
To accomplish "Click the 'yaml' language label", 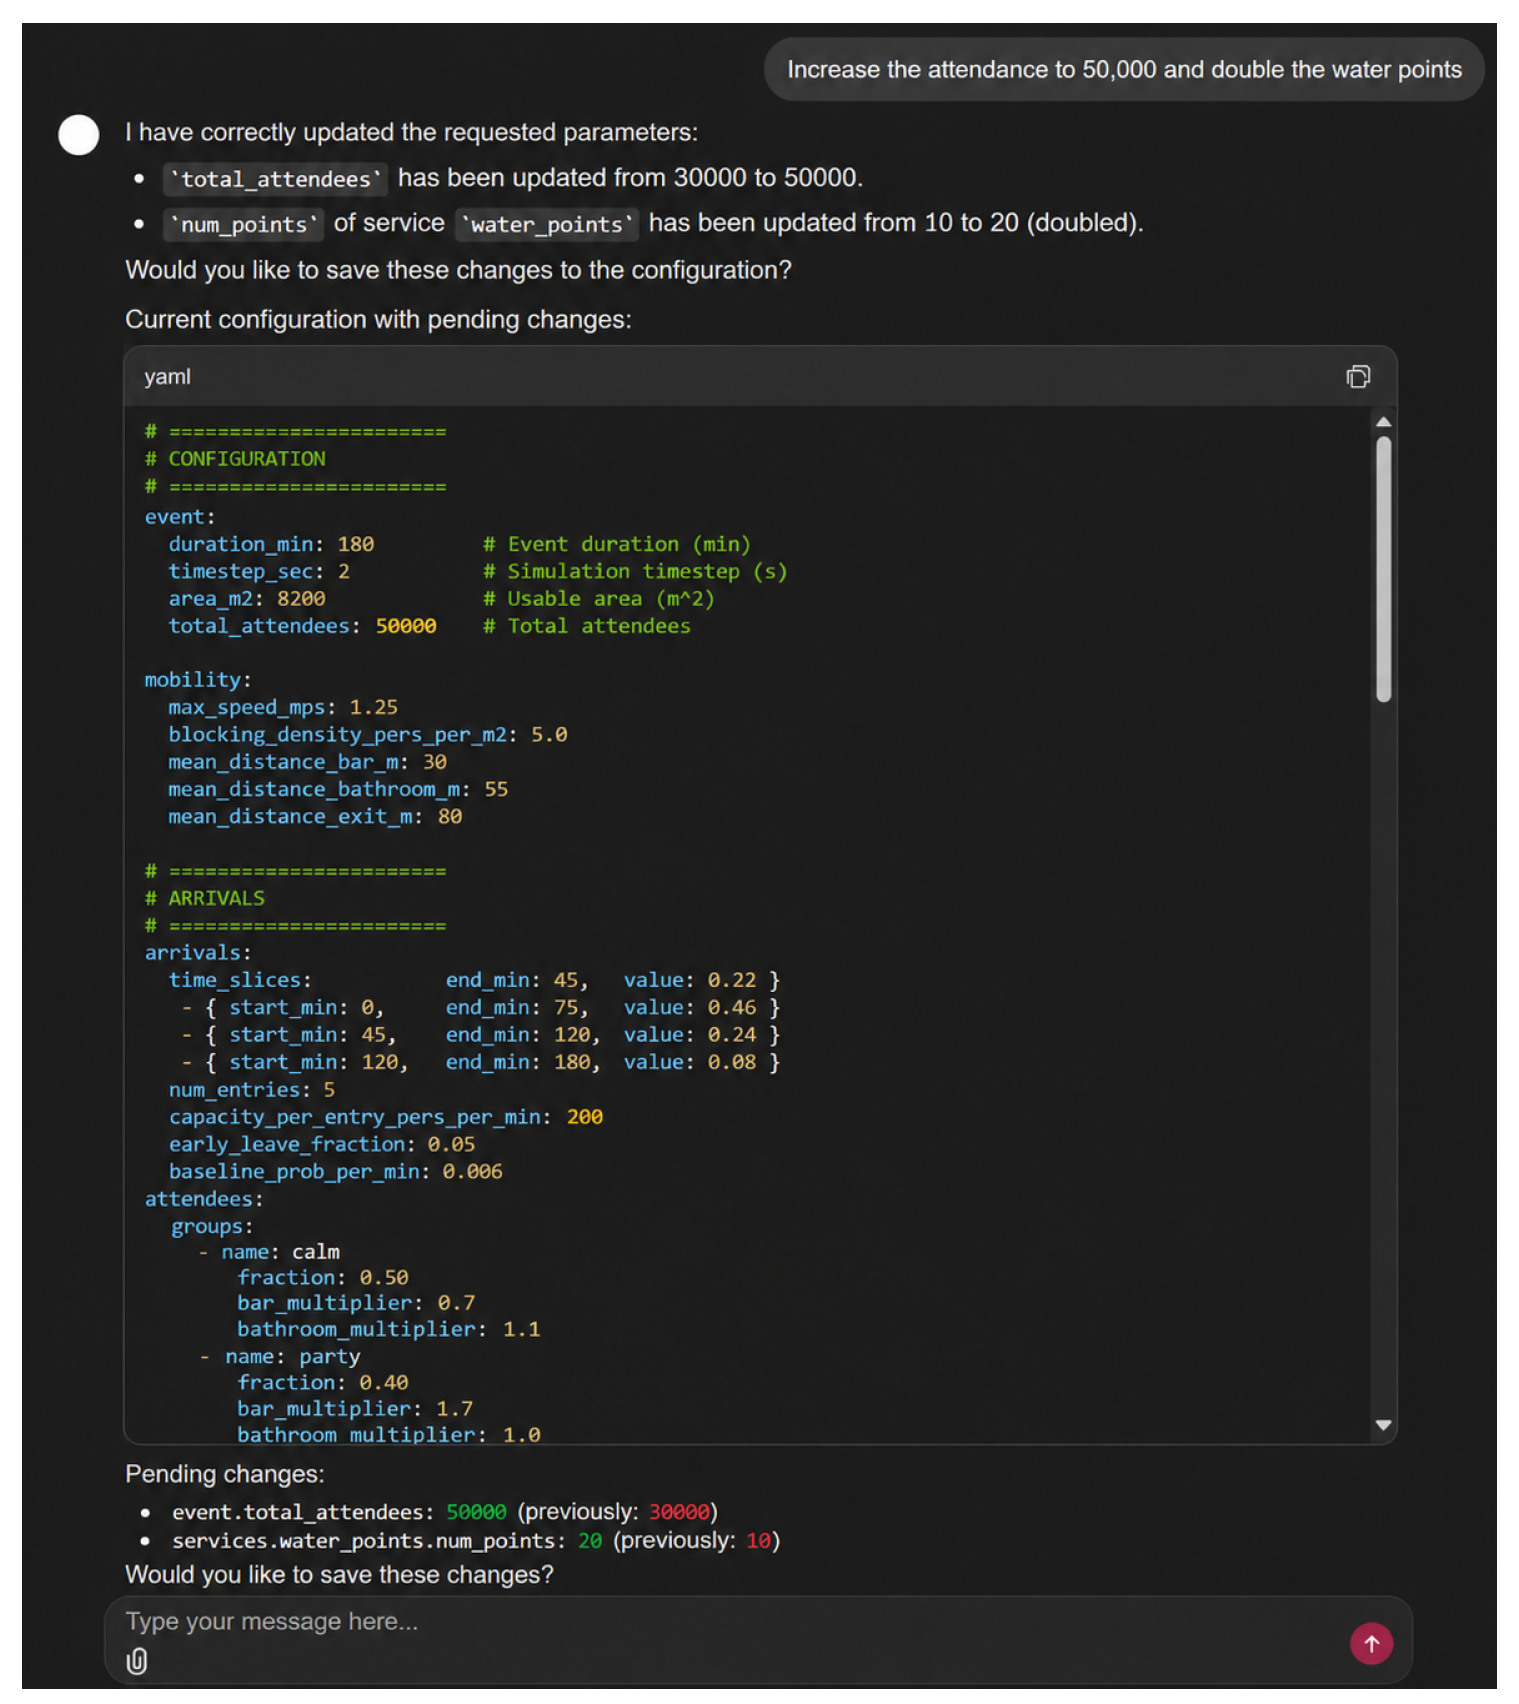I will pos(167,377).
